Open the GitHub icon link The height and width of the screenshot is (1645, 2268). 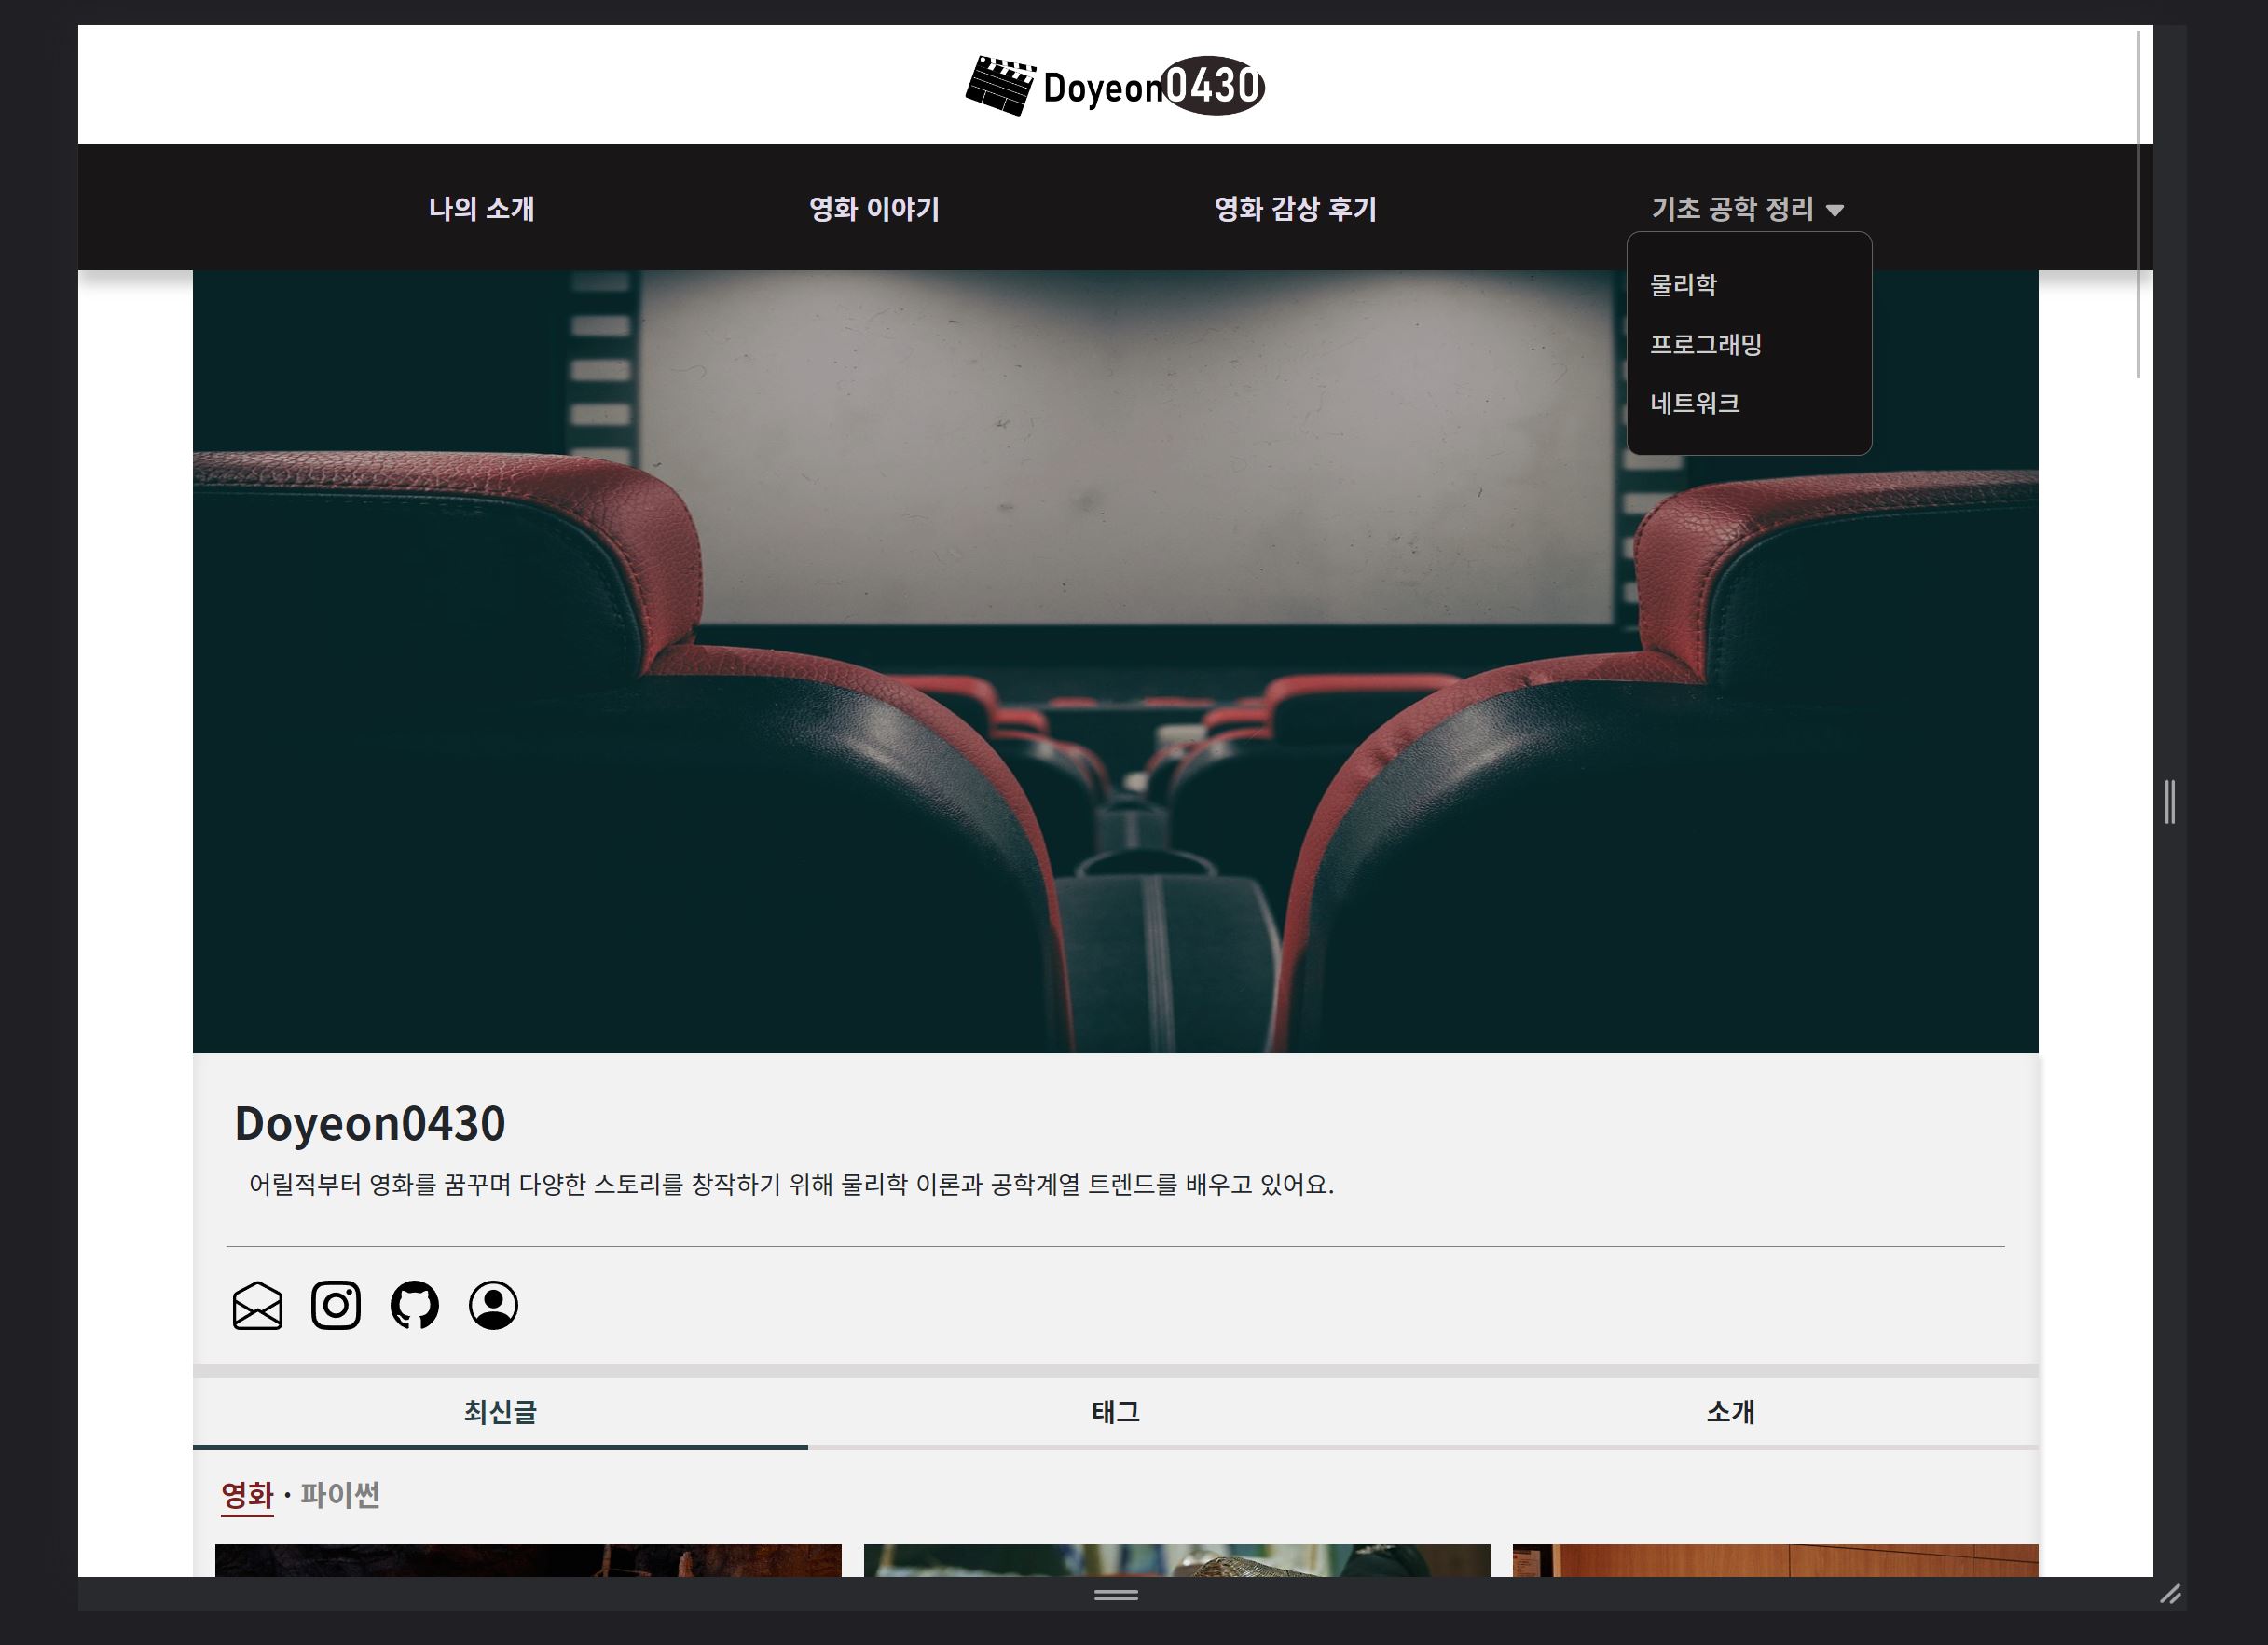coord(414,1305)
